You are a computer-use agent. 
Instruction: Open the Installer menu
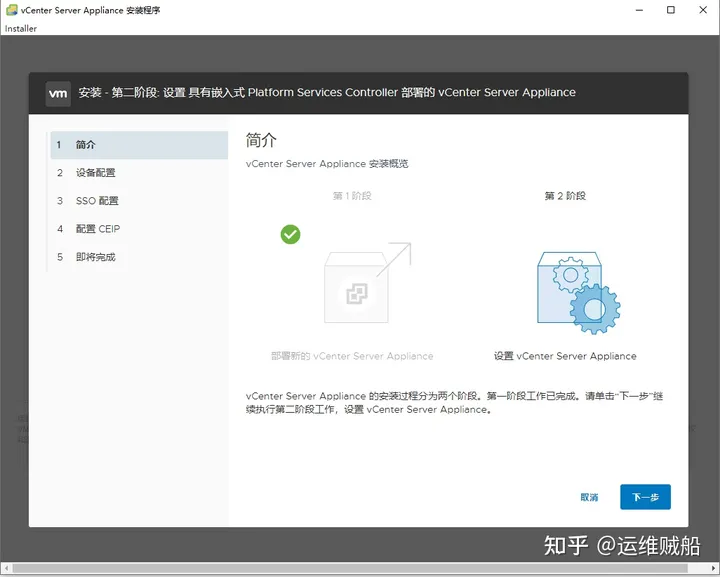pyautogui.click(x=21, y=29)
